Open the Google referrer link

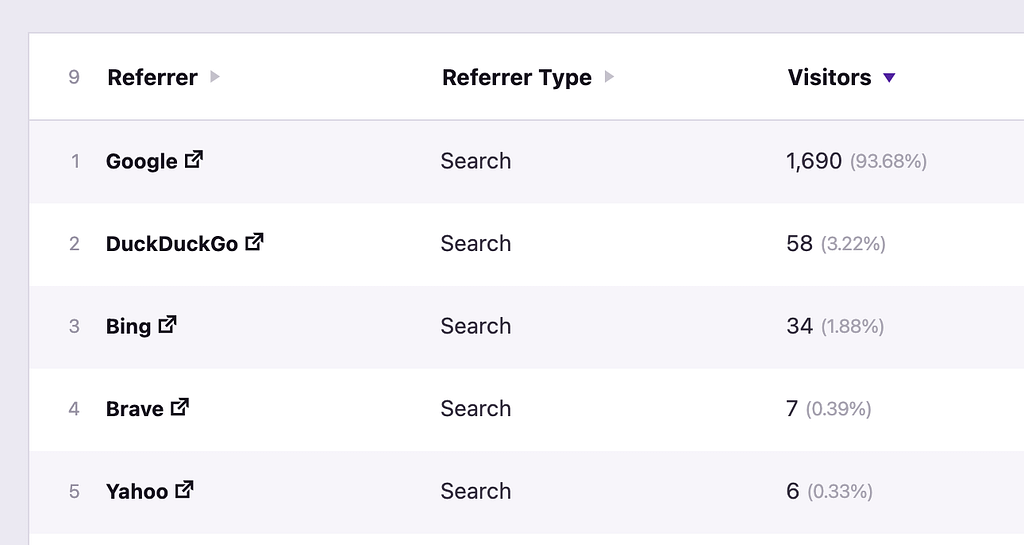pyautogui.click(x=141, y=161)
